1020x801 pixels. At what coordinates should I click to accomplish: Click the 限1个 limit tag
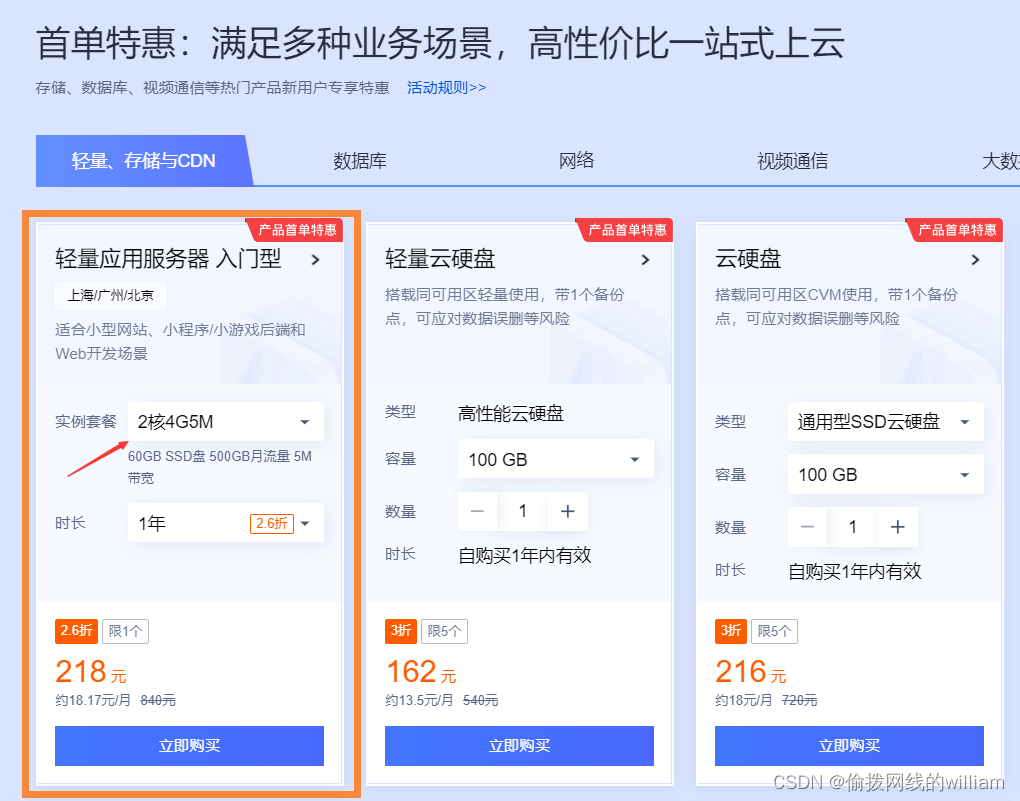click(125, 631)
